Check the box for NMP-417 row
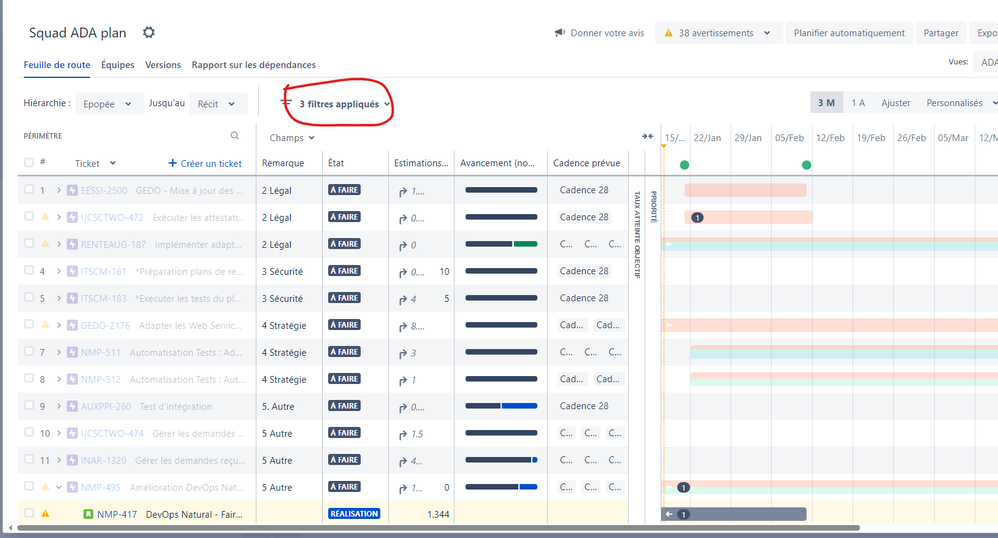The image size is (998, 538). point(29,513)
